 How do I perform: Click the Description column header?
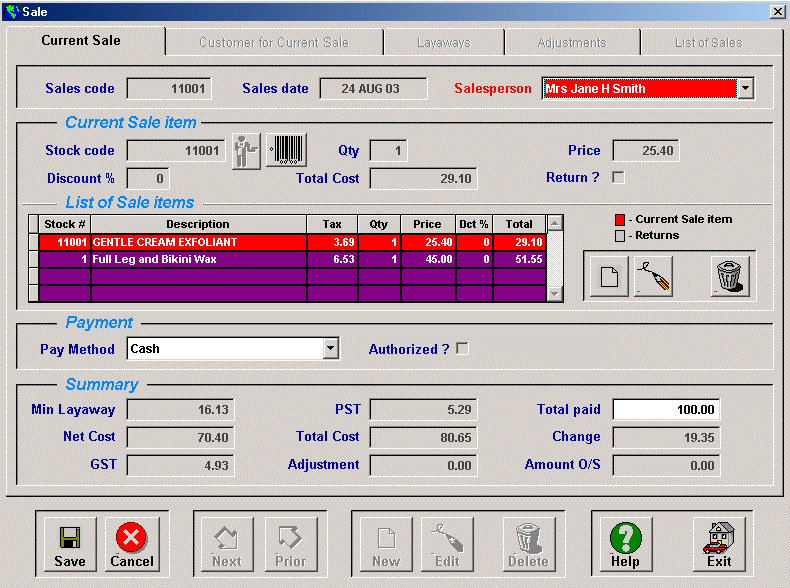[x=198, y=224]
